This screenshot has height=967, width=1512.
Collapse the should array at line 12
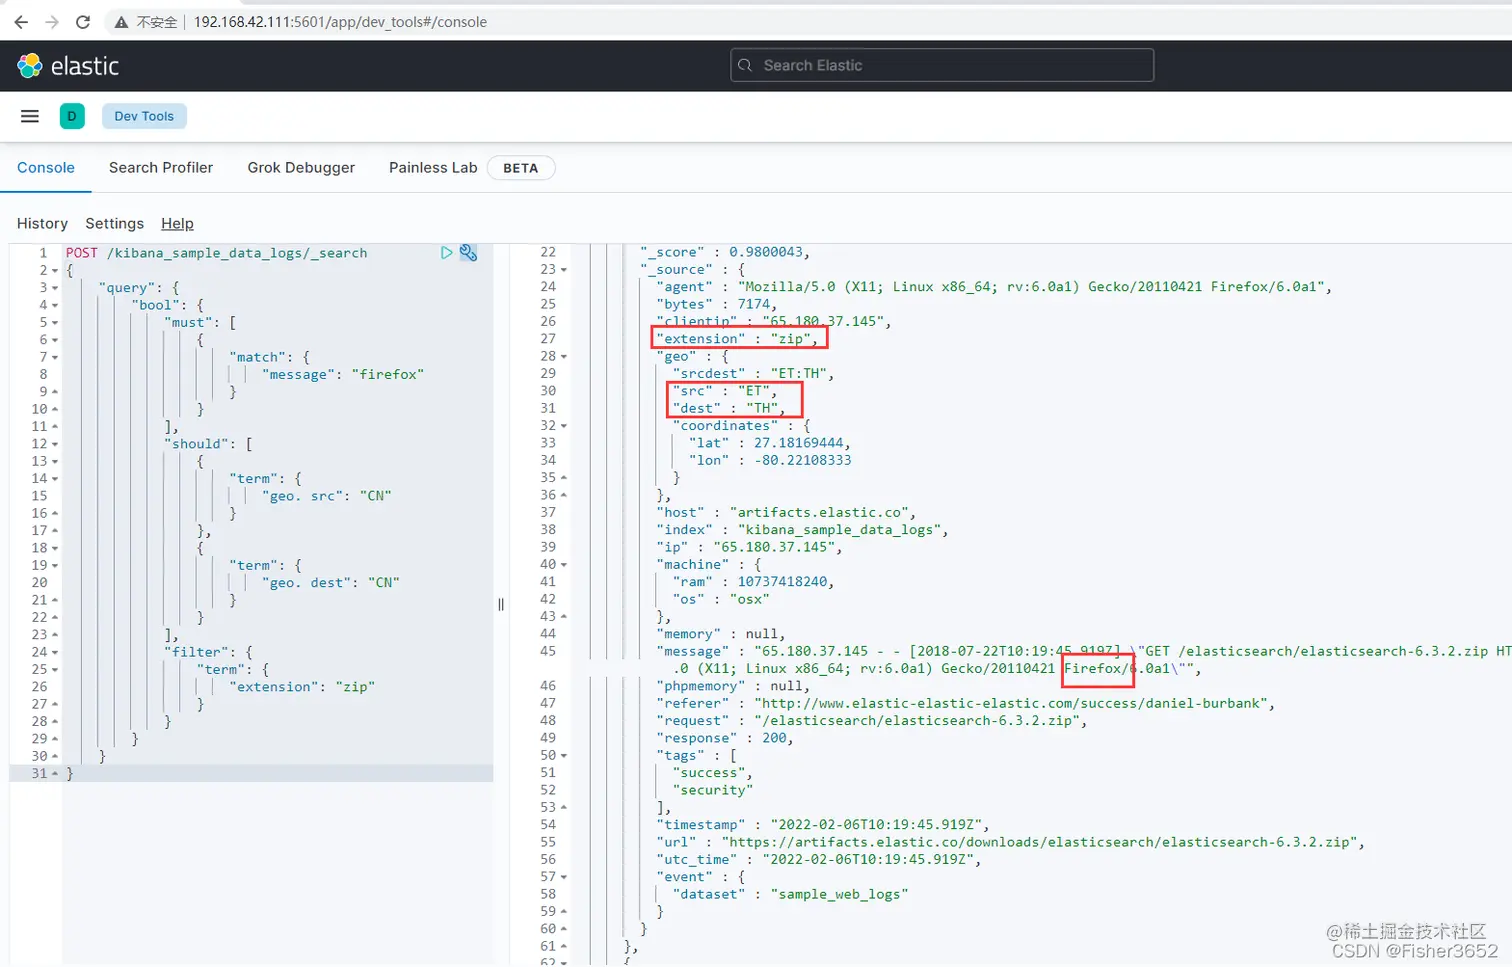pyautogui.click(x=55, y=444)
